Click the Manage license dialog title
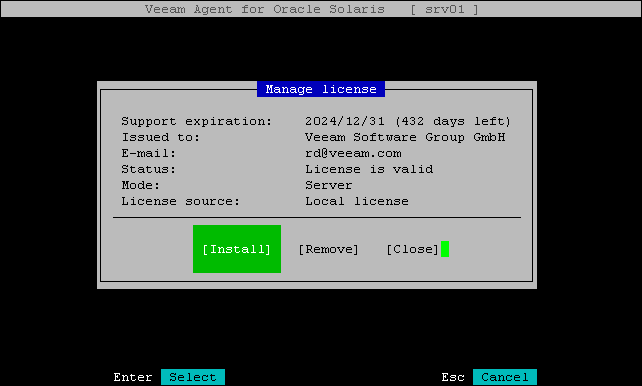642x386 pixels. (x=321, y=89)
